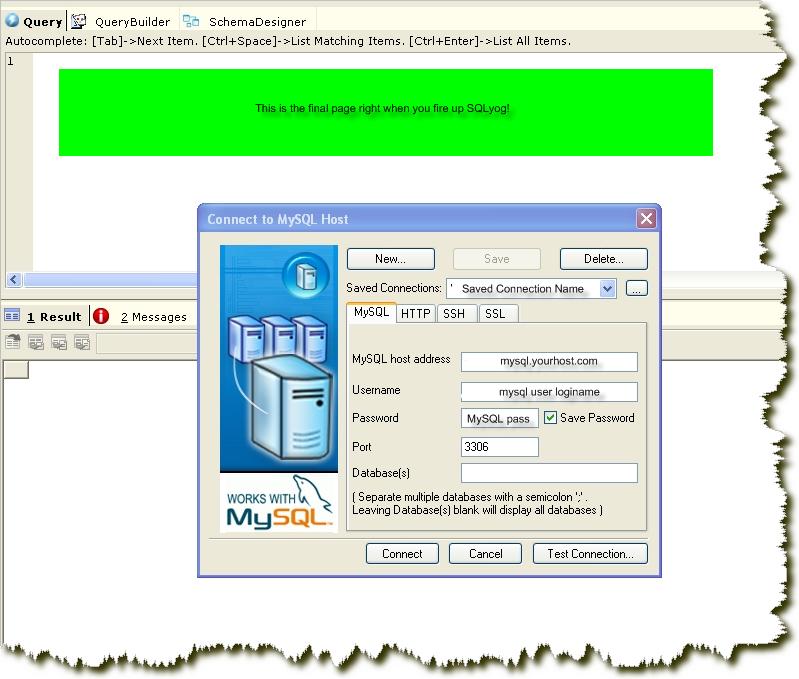Click the round server icon in dialog banner
This screenshot has height=679, width=799.
307,275
